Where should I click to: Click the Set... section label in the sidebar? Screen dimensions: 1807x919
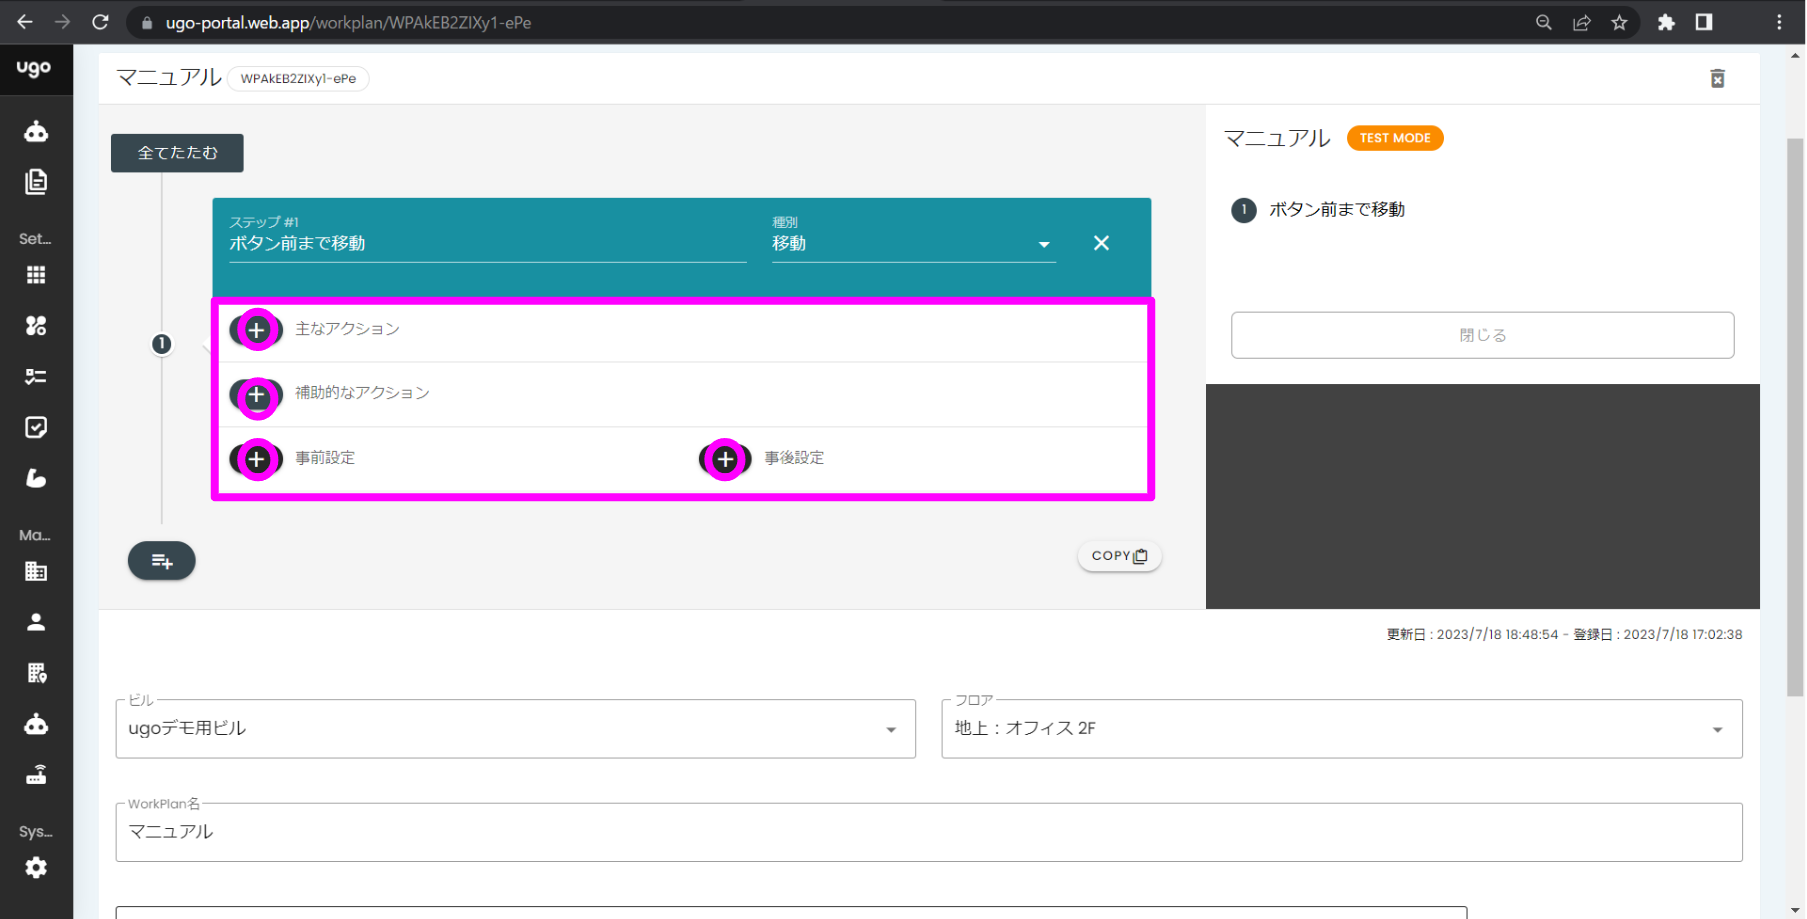click(x=35, y=239)
